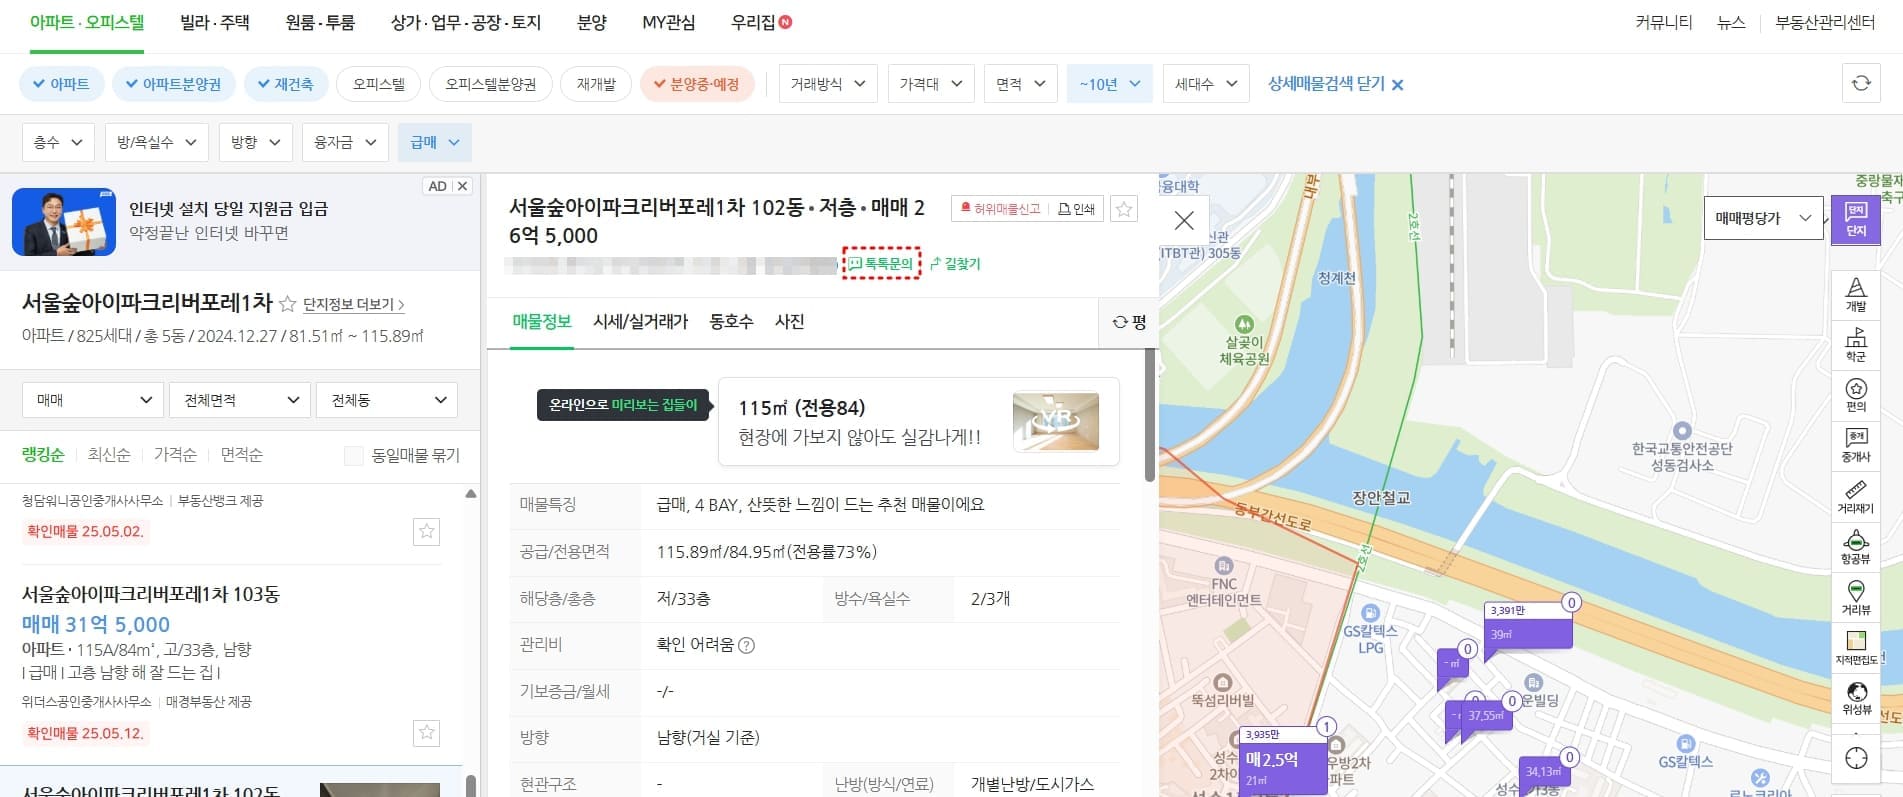Viewport: 1903px width, 797px height.
Task: Show 학군 school districts on map
Action: (x=1856, y=345)
